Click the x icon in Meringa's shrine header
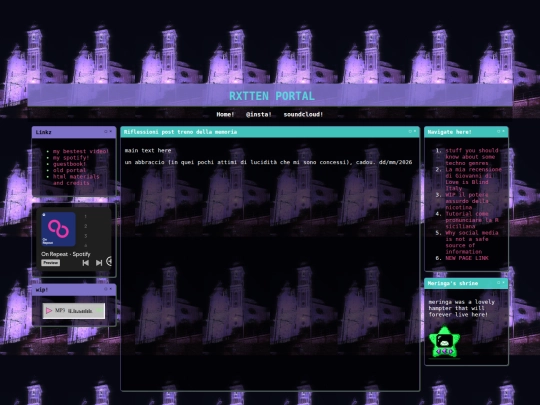The image size is (540, 405). pos(503,282)
